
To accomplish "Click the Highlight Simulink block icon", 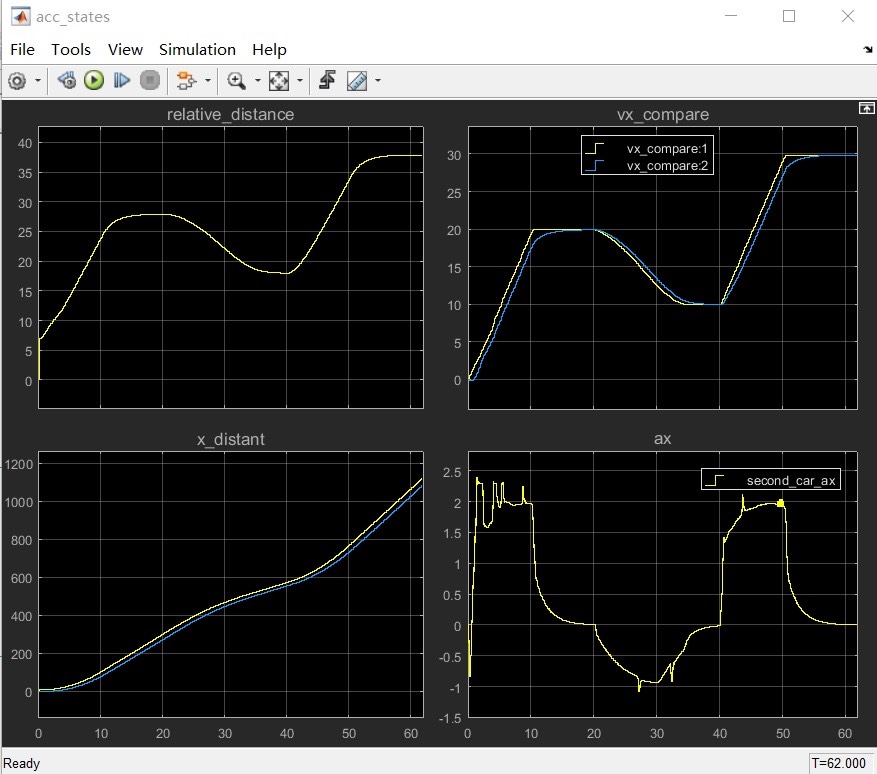I will [x=186, y=81].
